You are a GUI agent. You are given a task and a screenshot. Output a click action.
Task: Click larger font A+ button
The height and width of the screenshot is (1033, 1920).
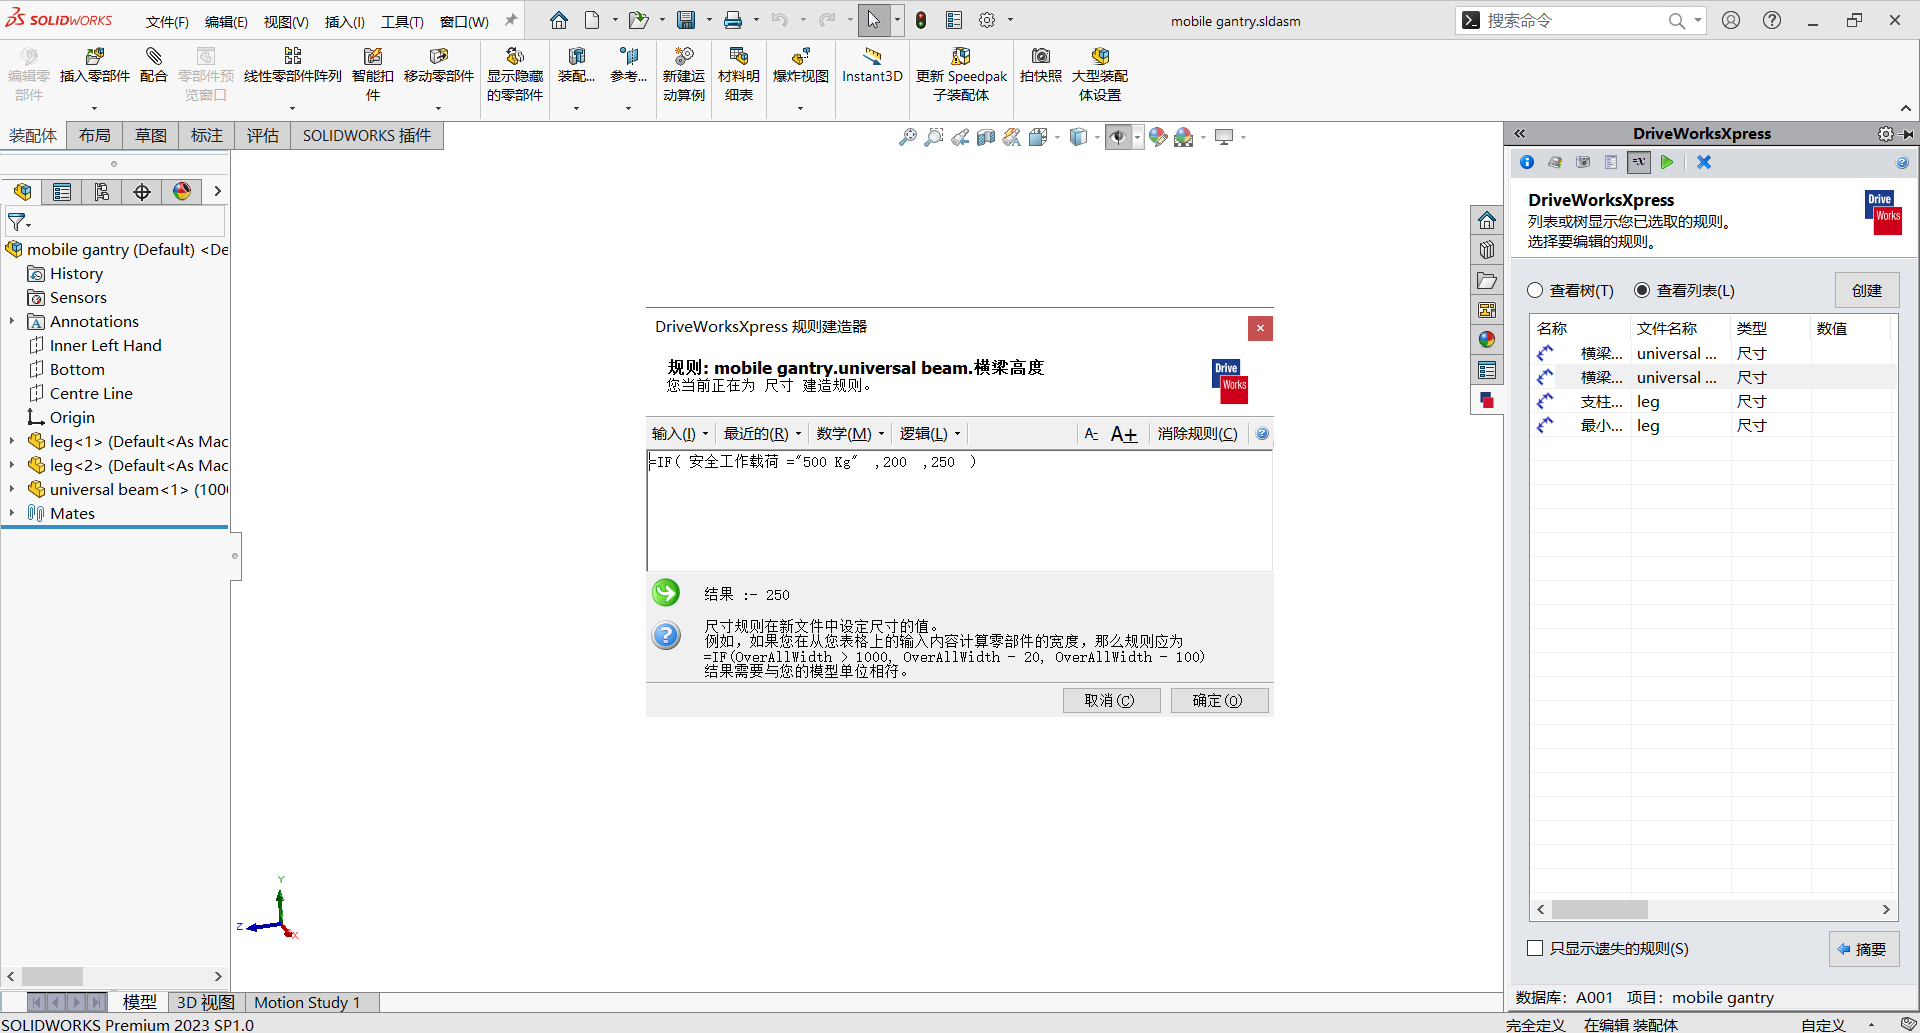[x=1124, y=434]
